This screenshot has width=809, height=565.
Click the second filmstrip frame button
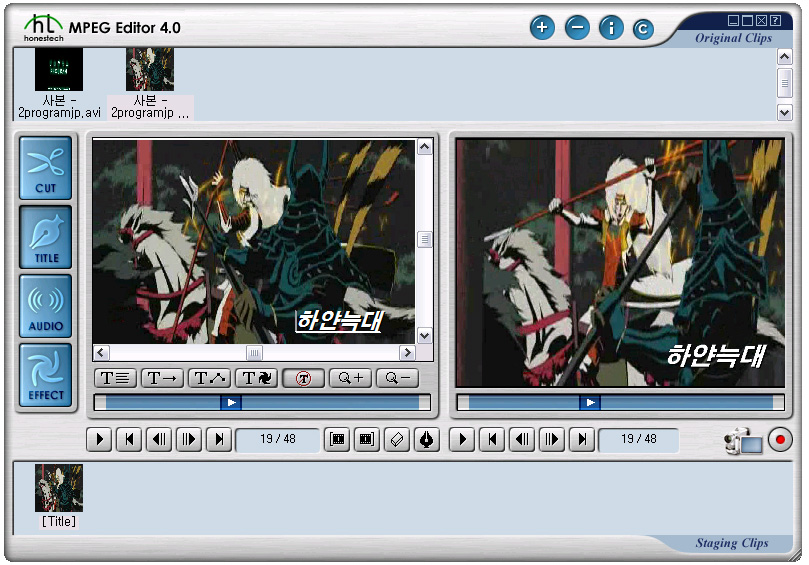[x=367, y=440]
